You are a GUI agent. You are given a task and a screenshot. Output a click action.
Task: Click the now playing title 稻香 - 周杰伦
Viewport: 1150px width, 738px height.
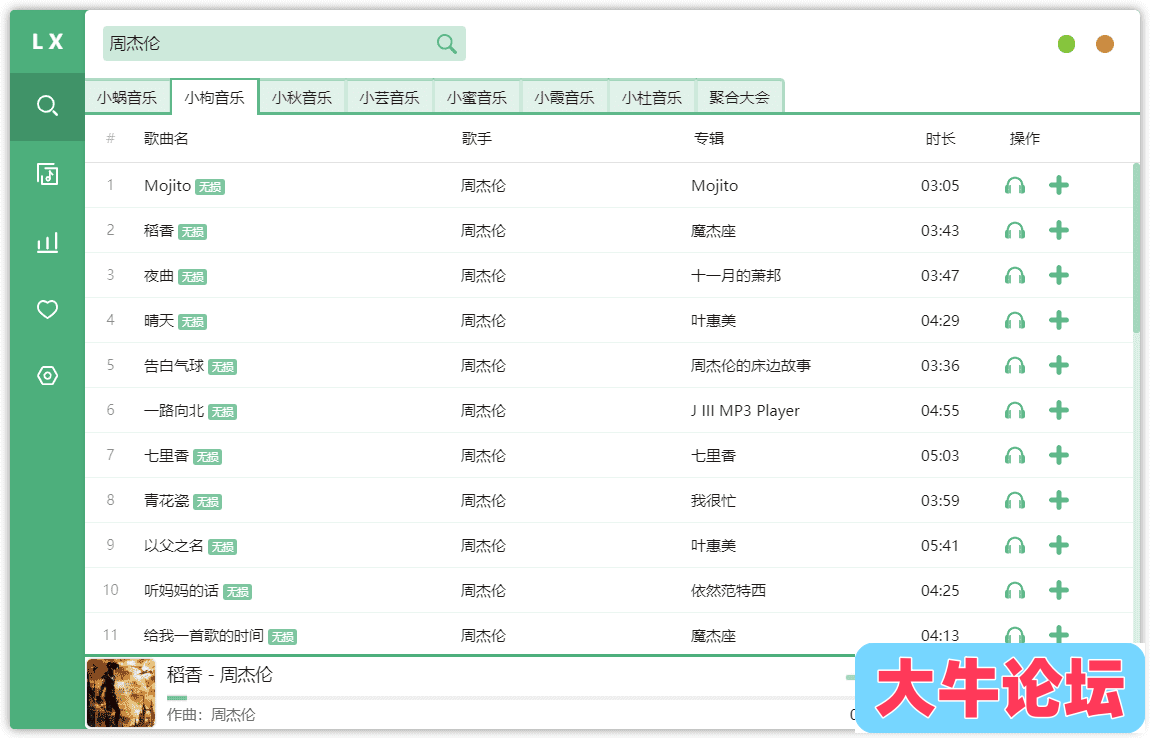[x=220, y=674]
